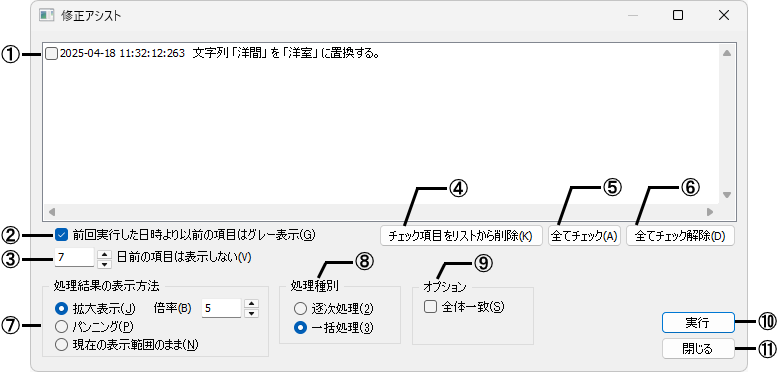Select 一括処理 processing type
This screenshot has width=778, height=372.
[x=300, y=327]
